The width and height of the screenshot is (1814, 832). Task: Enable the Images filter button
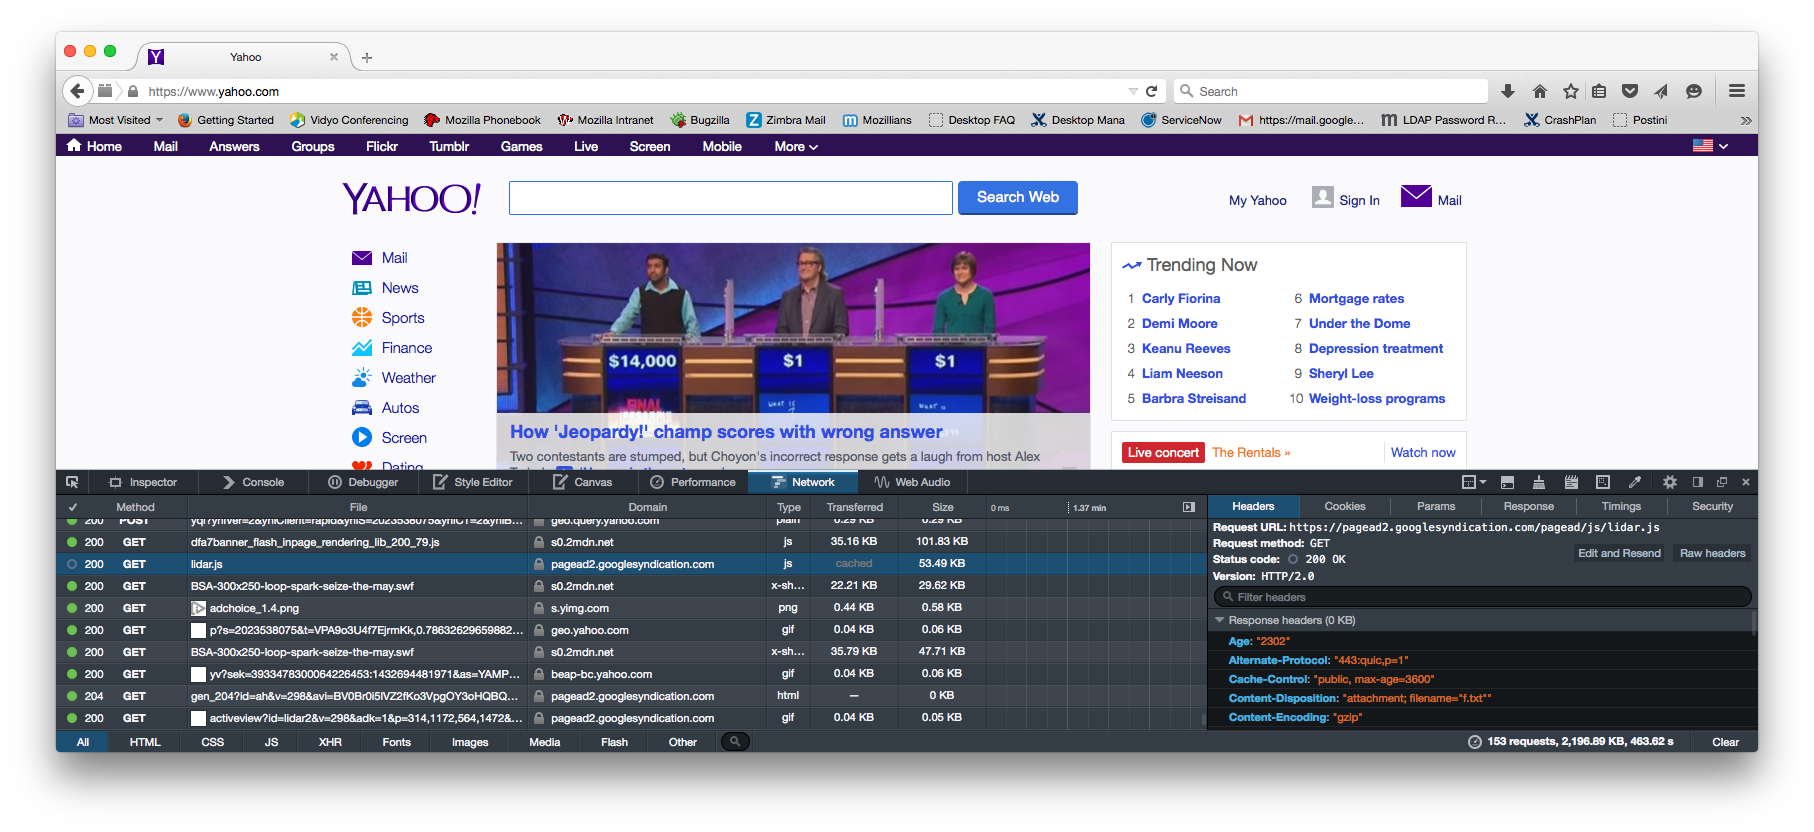click(x=469, y=742)
